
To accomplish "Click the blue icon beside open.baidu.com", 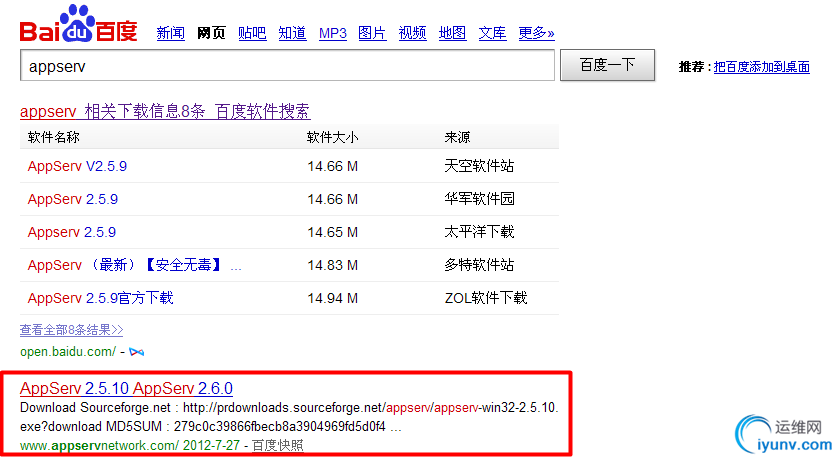I will (x=136, y=352).
